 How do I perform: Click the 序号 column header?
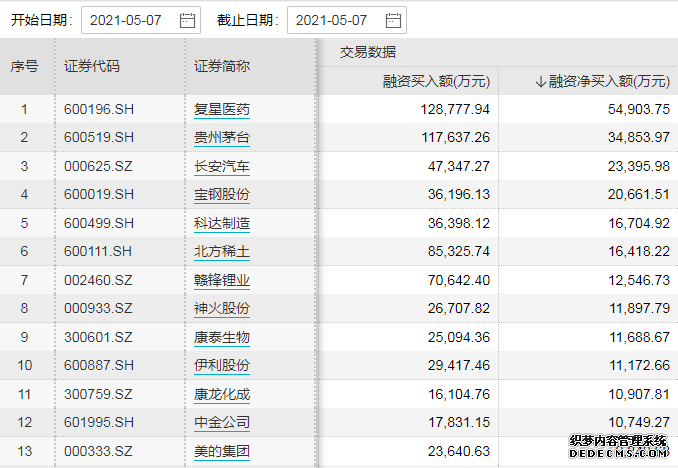tap(25, 66)
